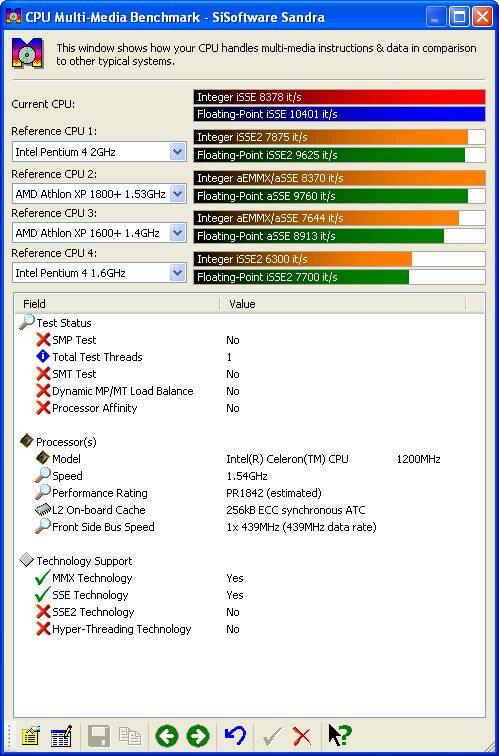This screenshot has width=499, height=756.
Task: Click the grayed checkmark OK icon
Action: point(272,736)
